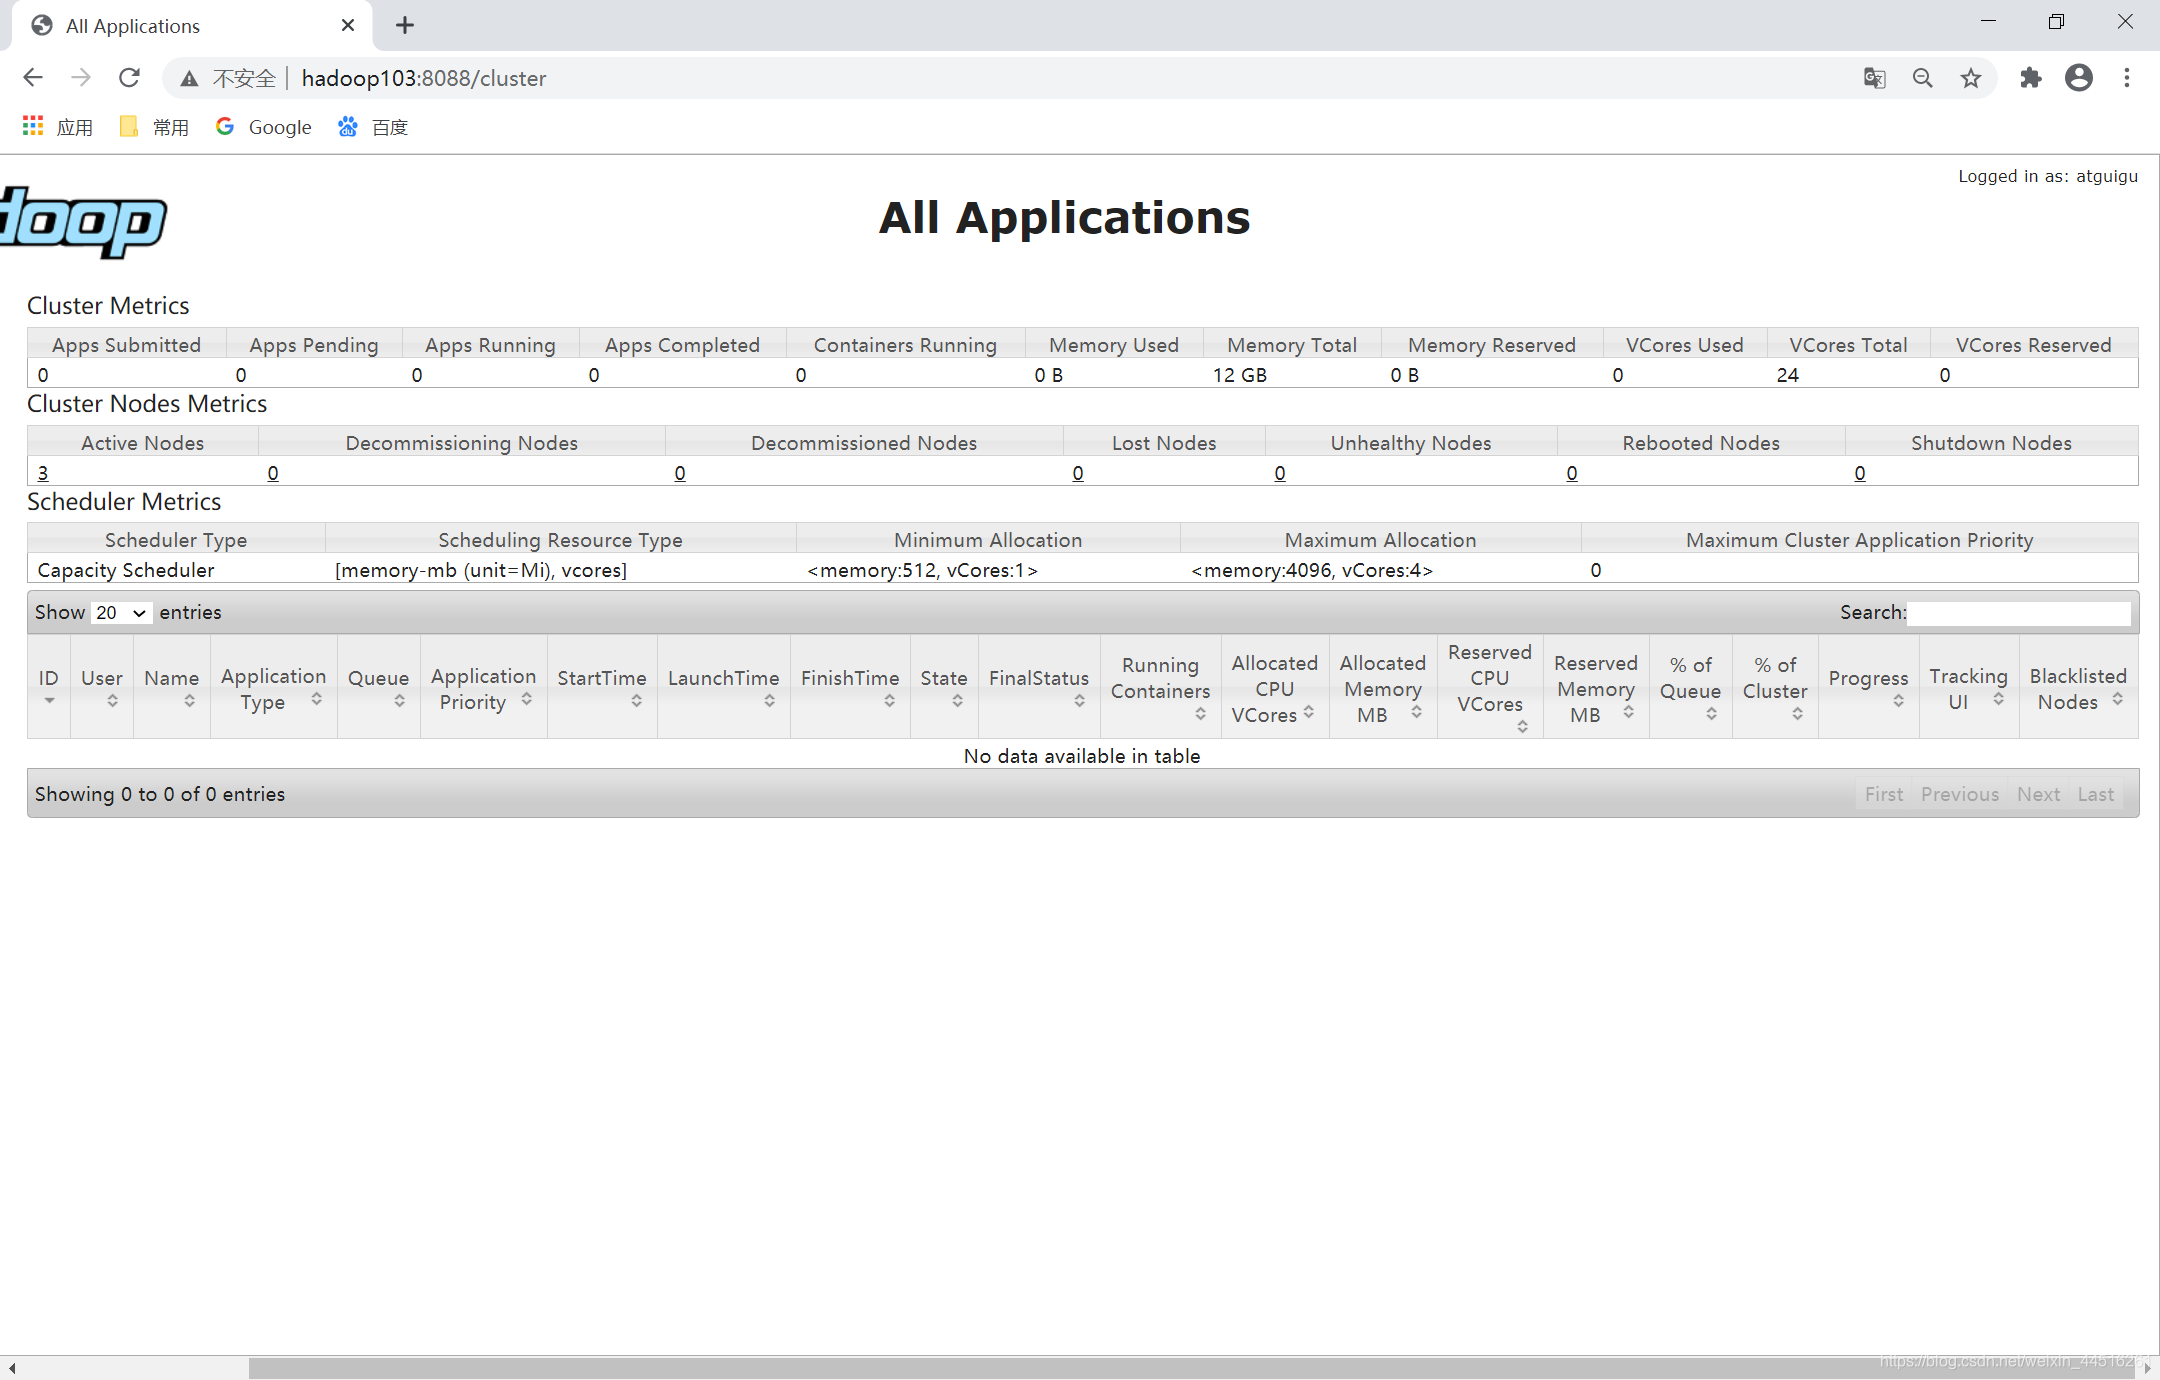The image size is (2160, 1380).
Task: Sort table by State column
Action: click(x=944, y=687)
